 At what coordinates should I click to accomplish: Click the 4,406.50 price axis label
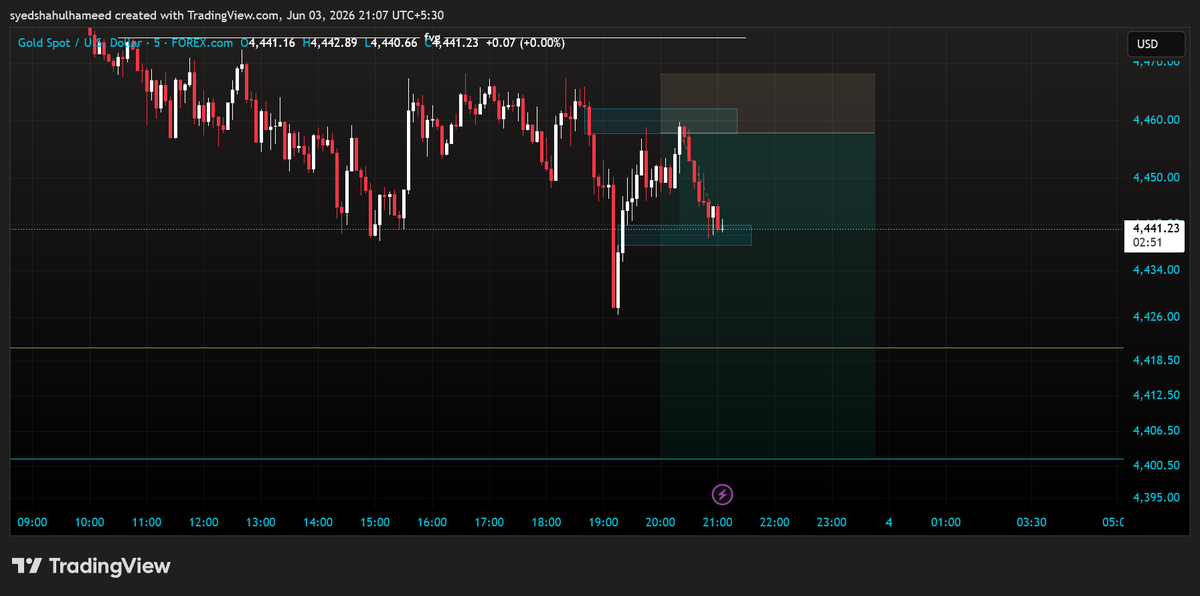point(1156,430)
